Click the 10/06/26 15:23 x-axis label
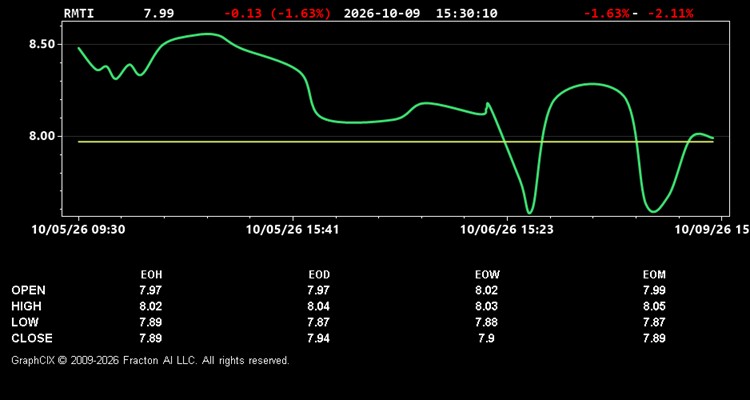The height and width of the screenshot is (400, 750). tap(507, 230)
